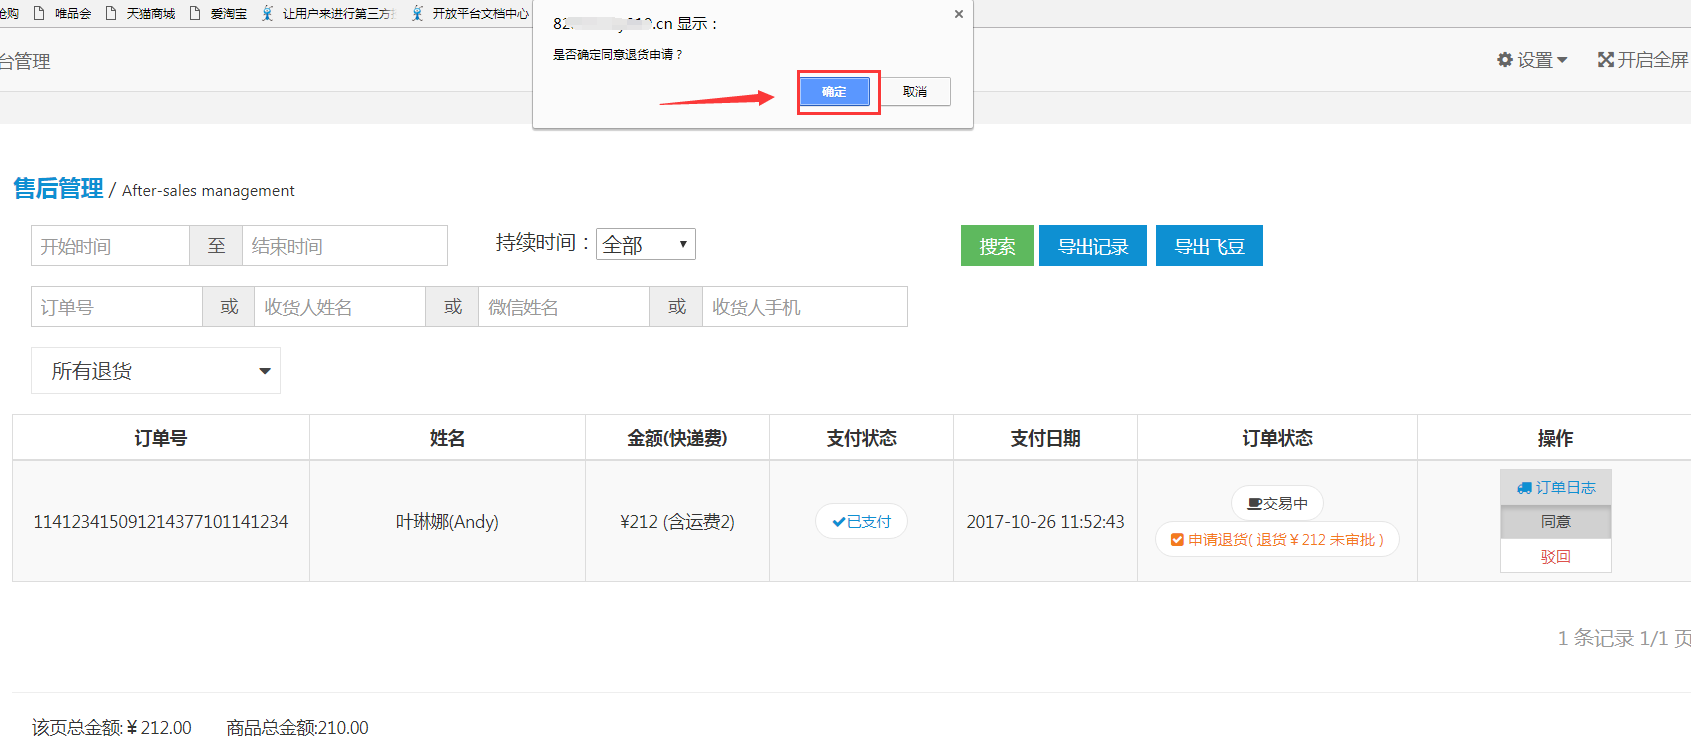Click 驳回 to reject the return
Image resolution: width=1691 pixels, height=740 pixels.
click(1556, 556)
